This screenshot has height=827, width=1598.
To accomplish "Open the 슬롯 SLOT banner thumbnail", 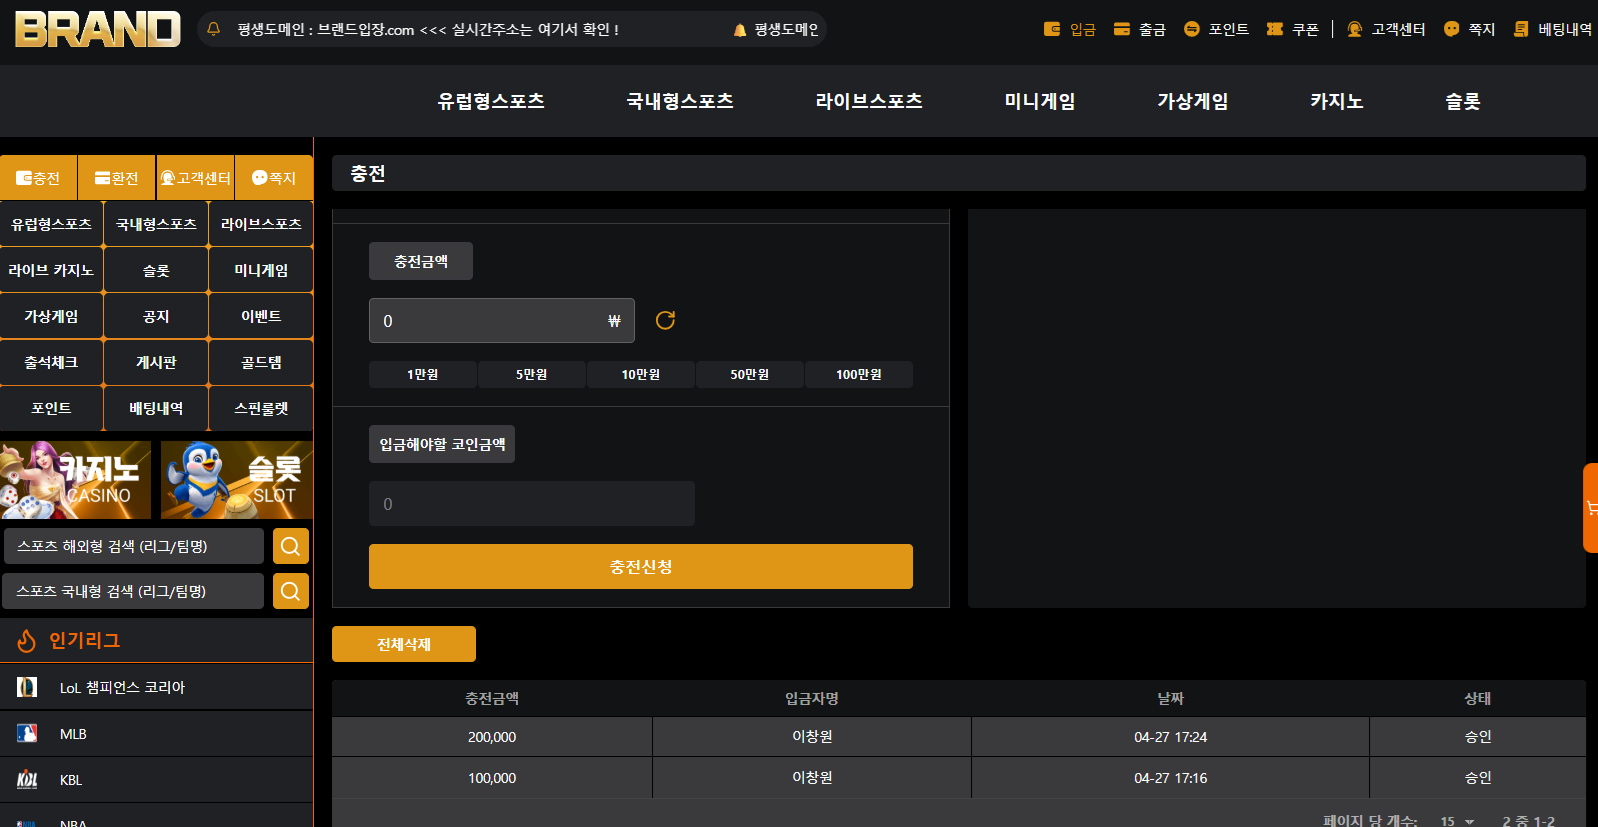I will point(237,480).
